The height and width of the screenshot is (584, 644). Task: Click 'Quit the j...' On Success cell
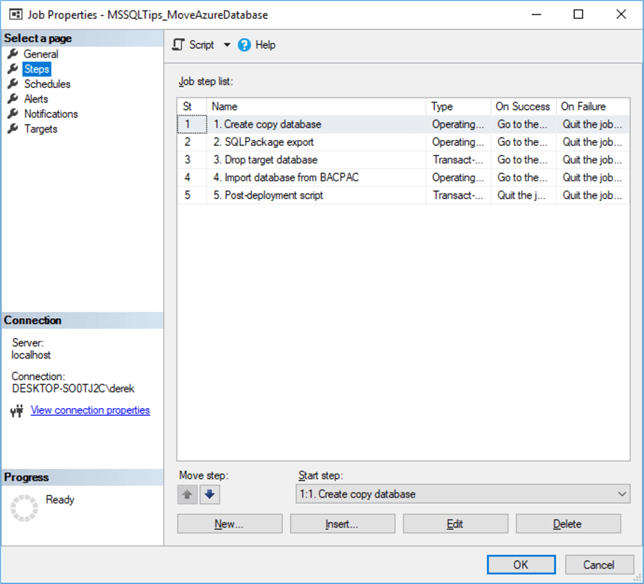point(524,195)
